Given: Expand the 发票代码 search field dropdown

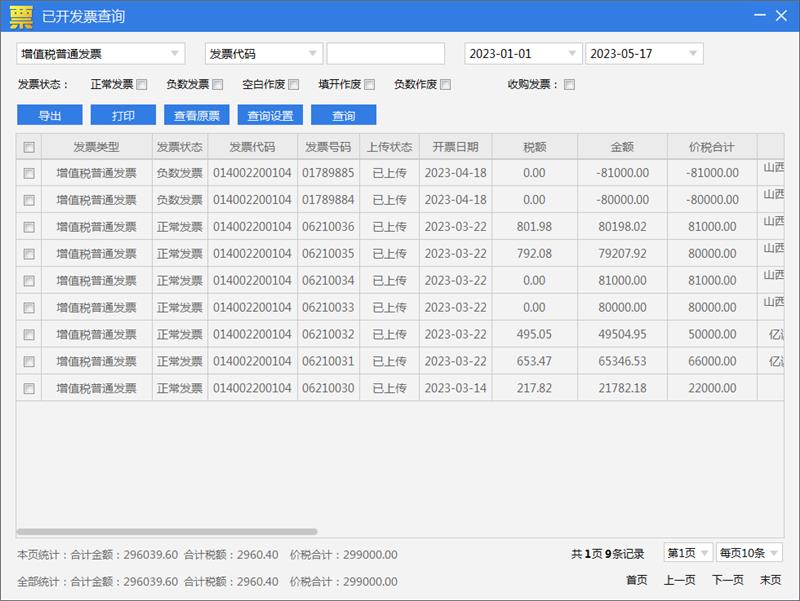Looking at the screenshot, I should [314, 54].
